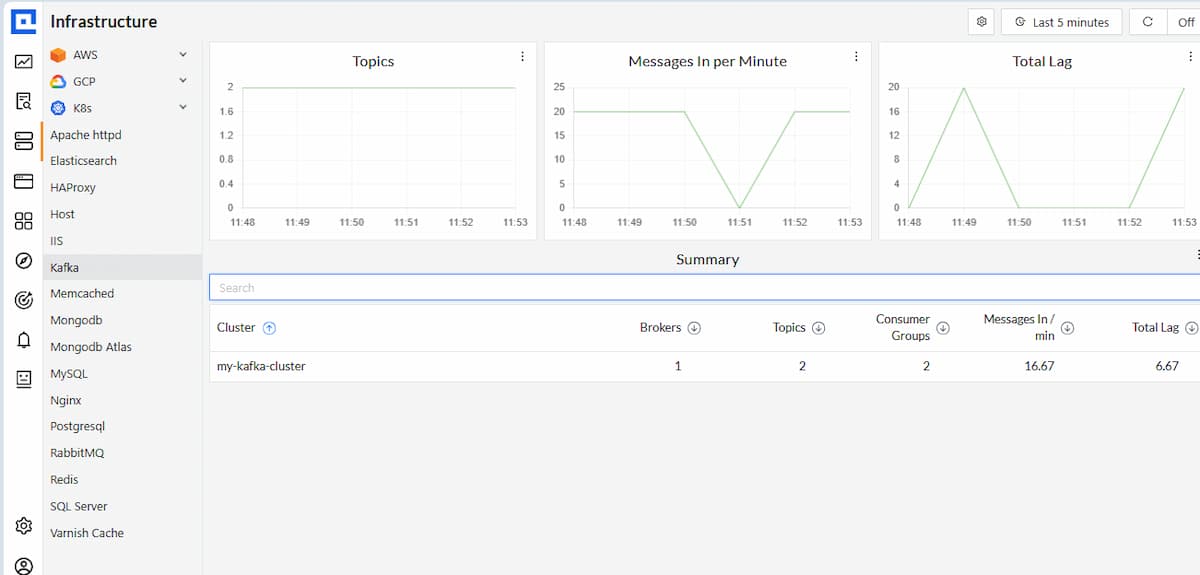
Task: Click the Summary table heading
Action: pos(707,259)
